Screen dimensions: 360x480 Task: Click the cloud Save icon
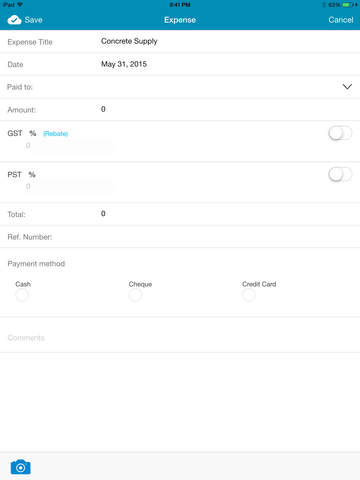coord(14,20)
